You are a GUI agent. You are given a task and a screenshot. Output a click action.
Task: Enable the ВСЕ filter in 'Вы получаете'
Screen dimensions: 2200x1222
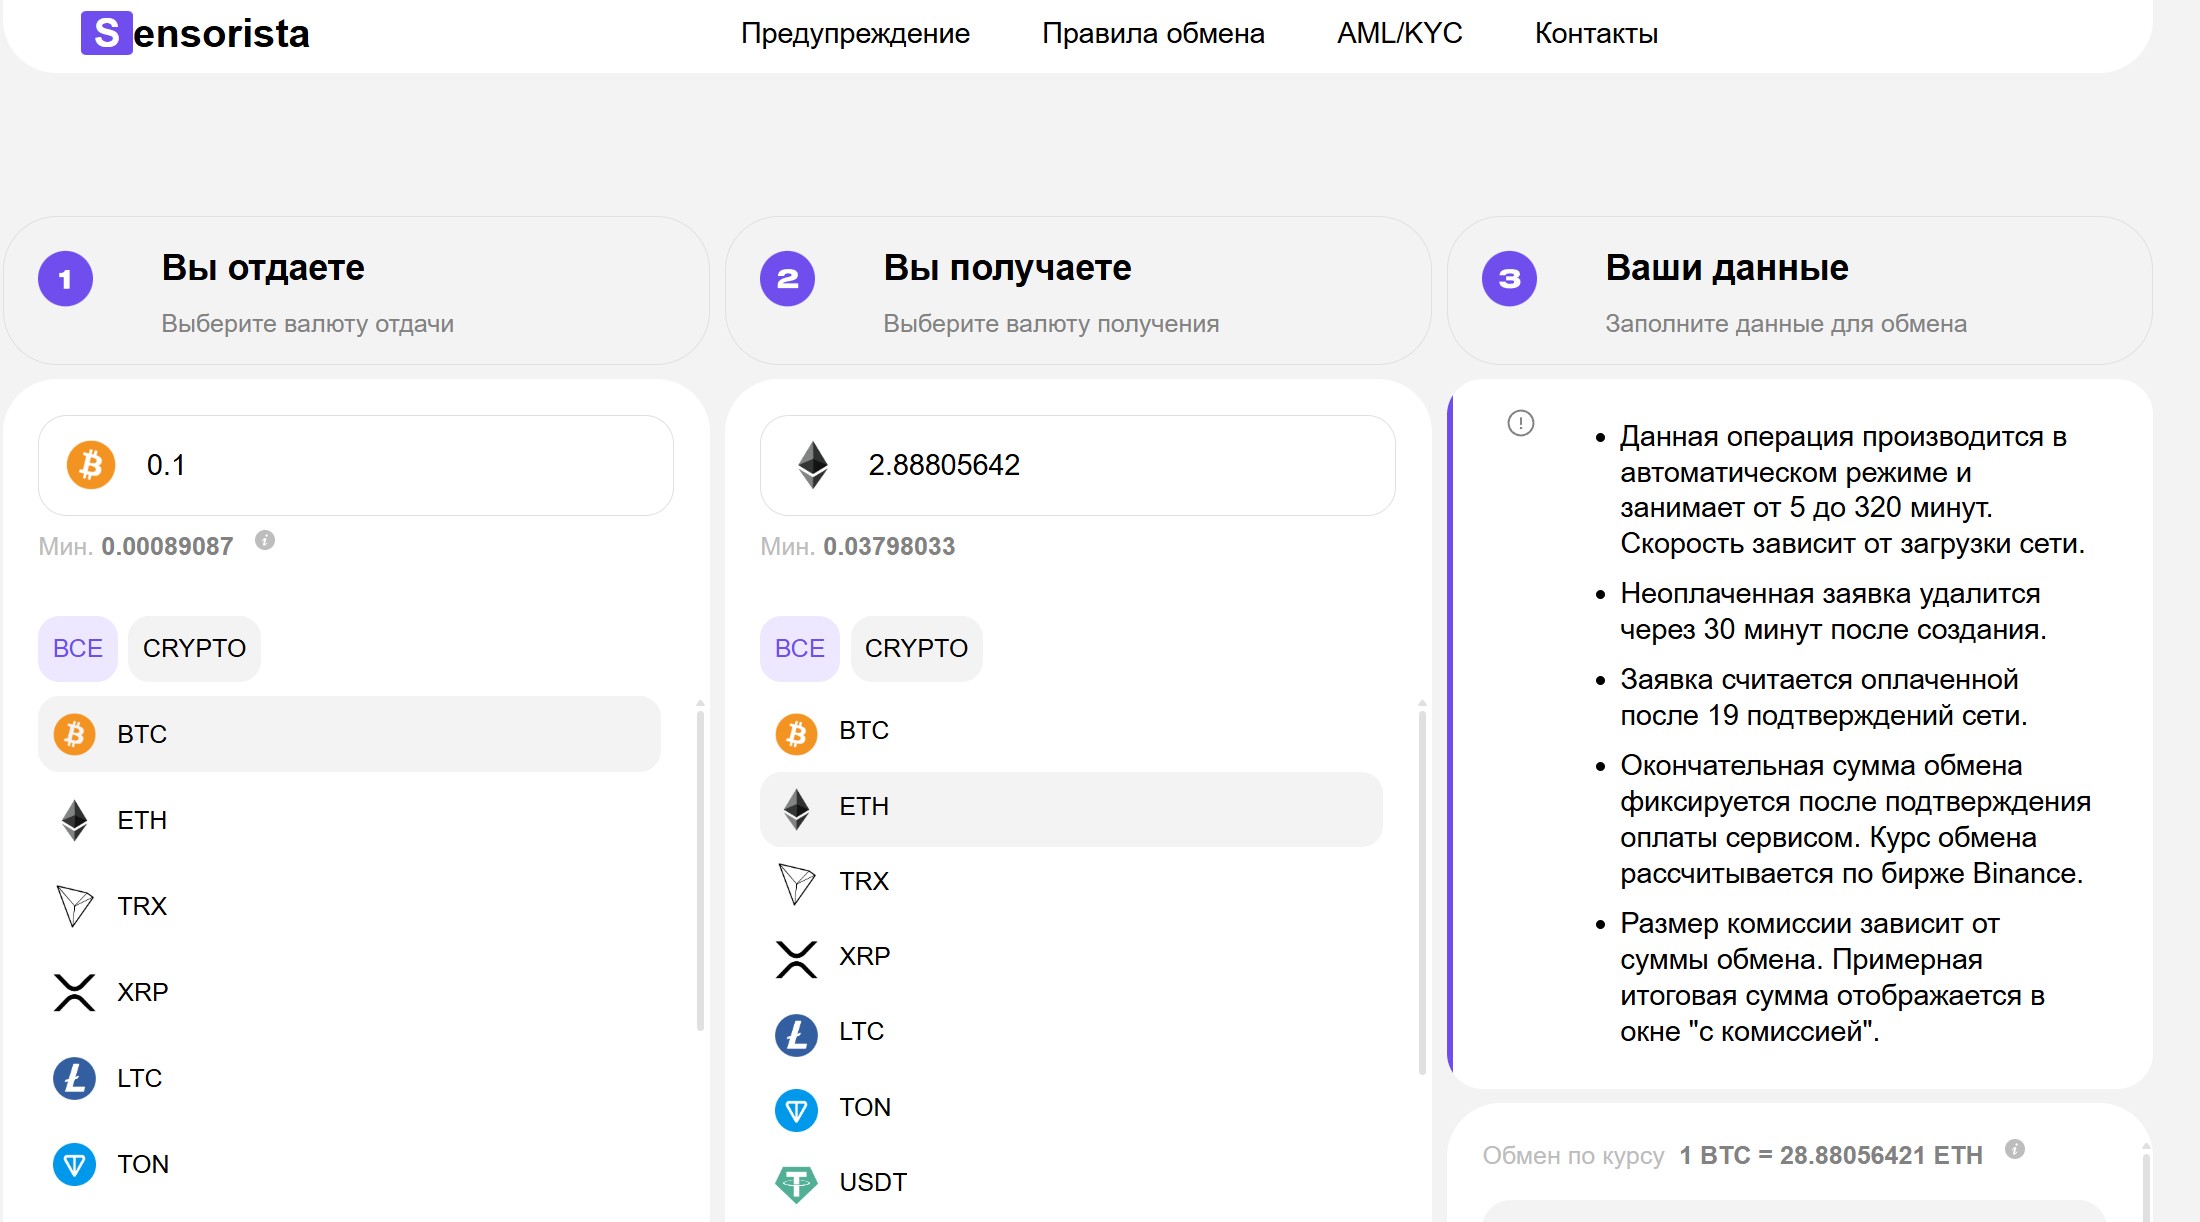(799, 648)
